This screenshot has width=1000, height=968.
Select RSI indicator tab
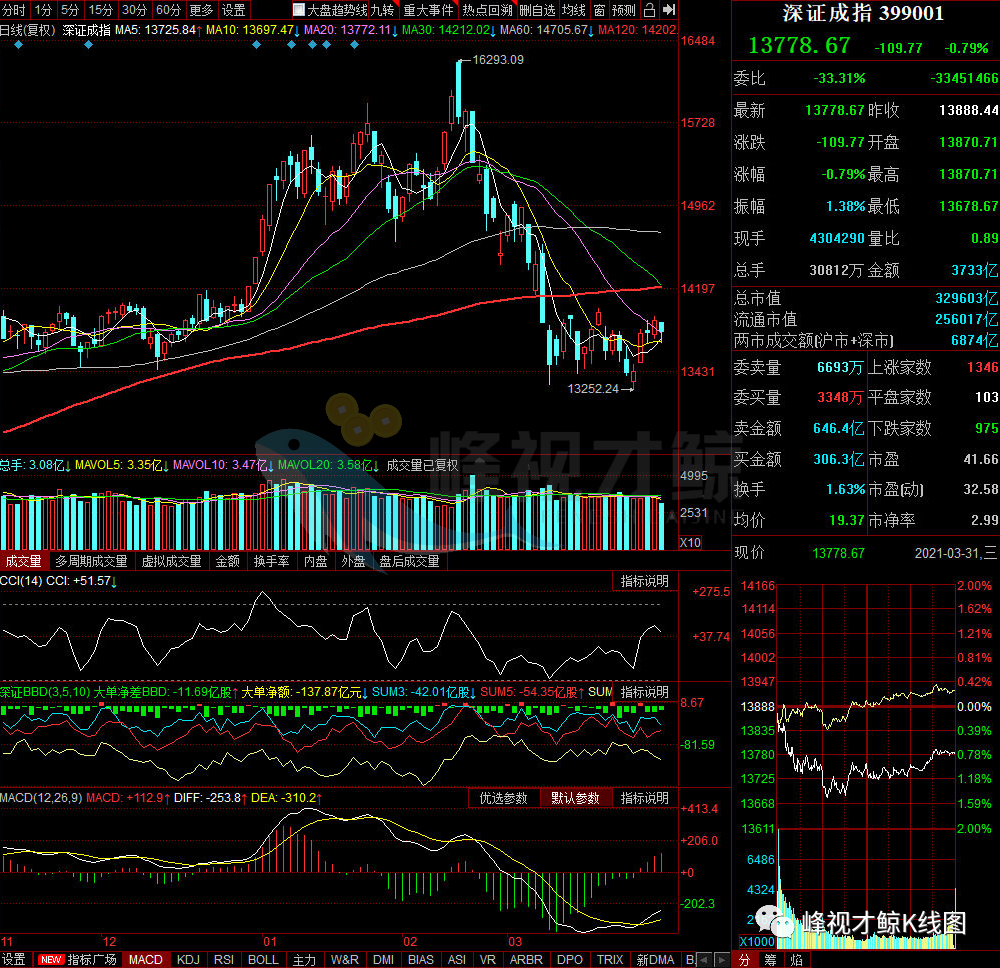coord(224,959)
